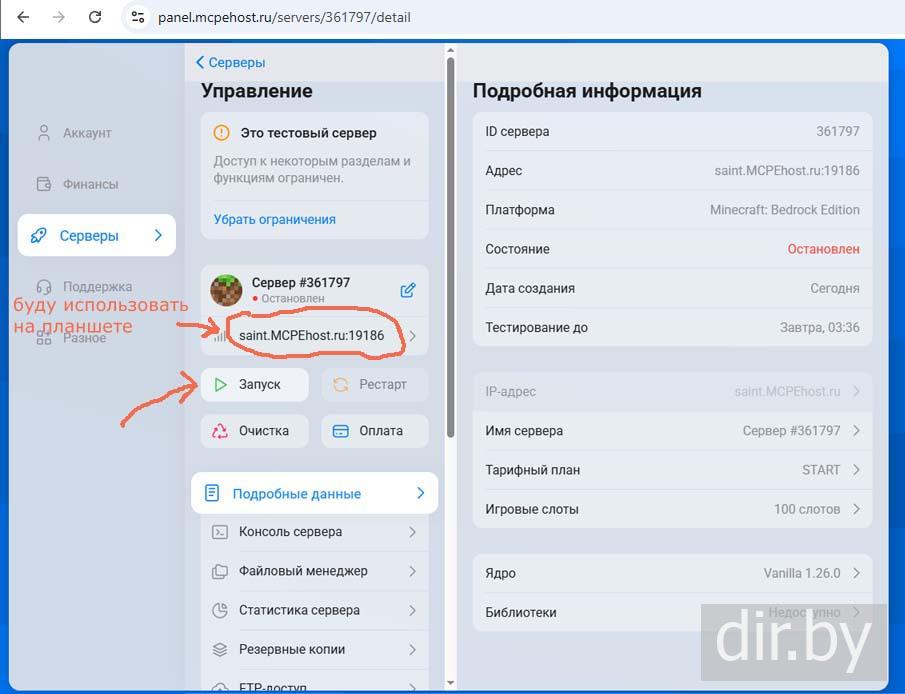Click the Рестарт button
This screenshot has width=905, height=694.
tap(375, 385)
